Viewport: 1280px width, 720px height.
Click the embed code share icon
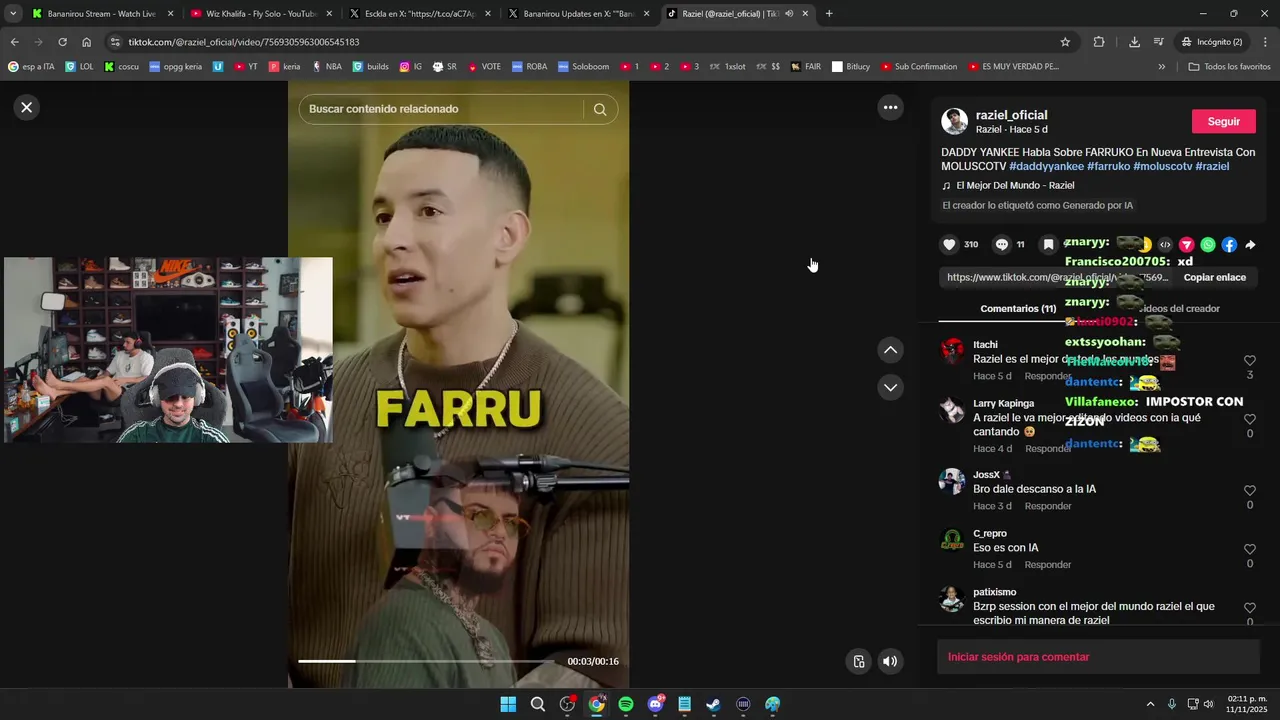pyautogui.click(x=1165, y=244)
